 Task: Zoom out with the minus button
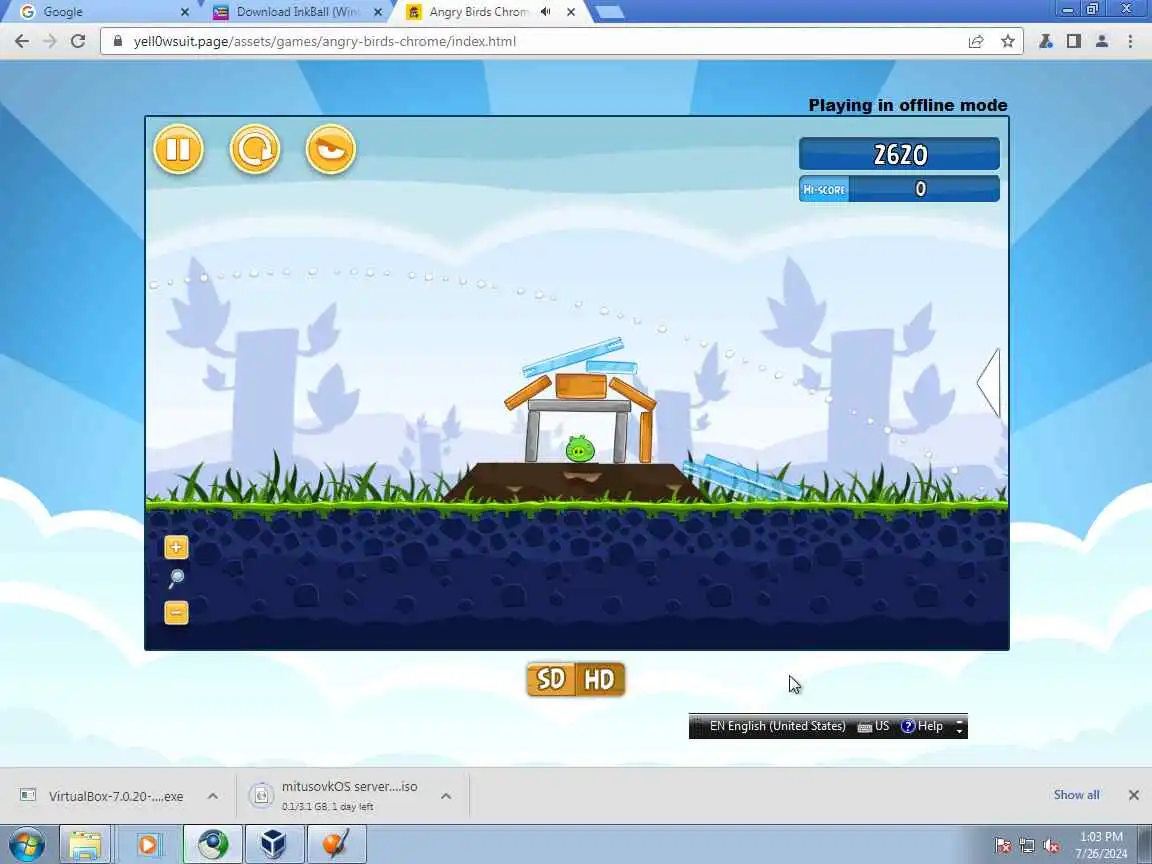(x=176, y=612)
